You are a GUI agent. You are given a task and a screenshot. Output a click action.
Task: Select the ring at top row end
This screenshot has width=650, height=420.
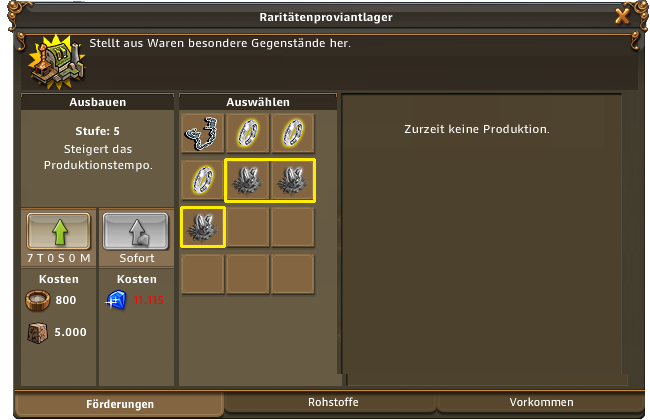tap(293, 134)
